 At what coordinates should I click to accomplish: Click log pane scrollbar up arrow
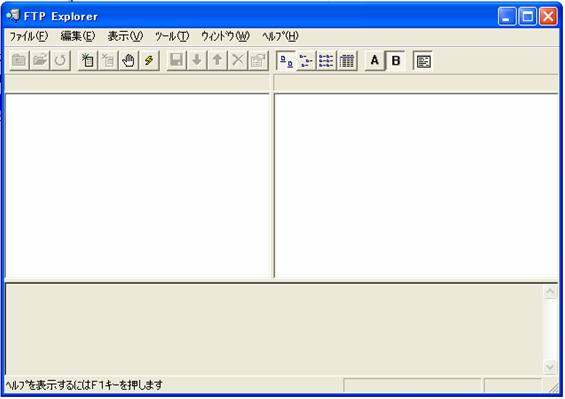click(550, 291)
